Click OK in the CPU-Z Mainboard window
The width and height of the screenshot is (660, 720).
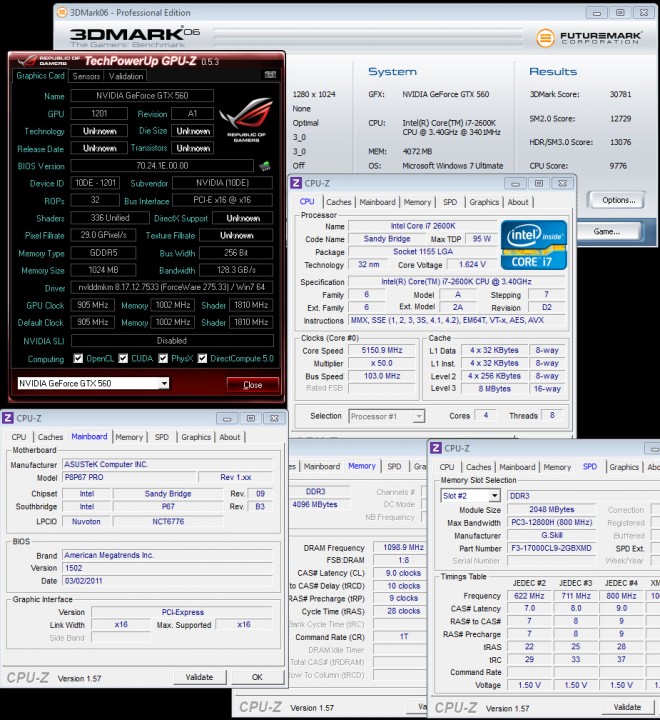pyautogui.click(x=257, y=677)
